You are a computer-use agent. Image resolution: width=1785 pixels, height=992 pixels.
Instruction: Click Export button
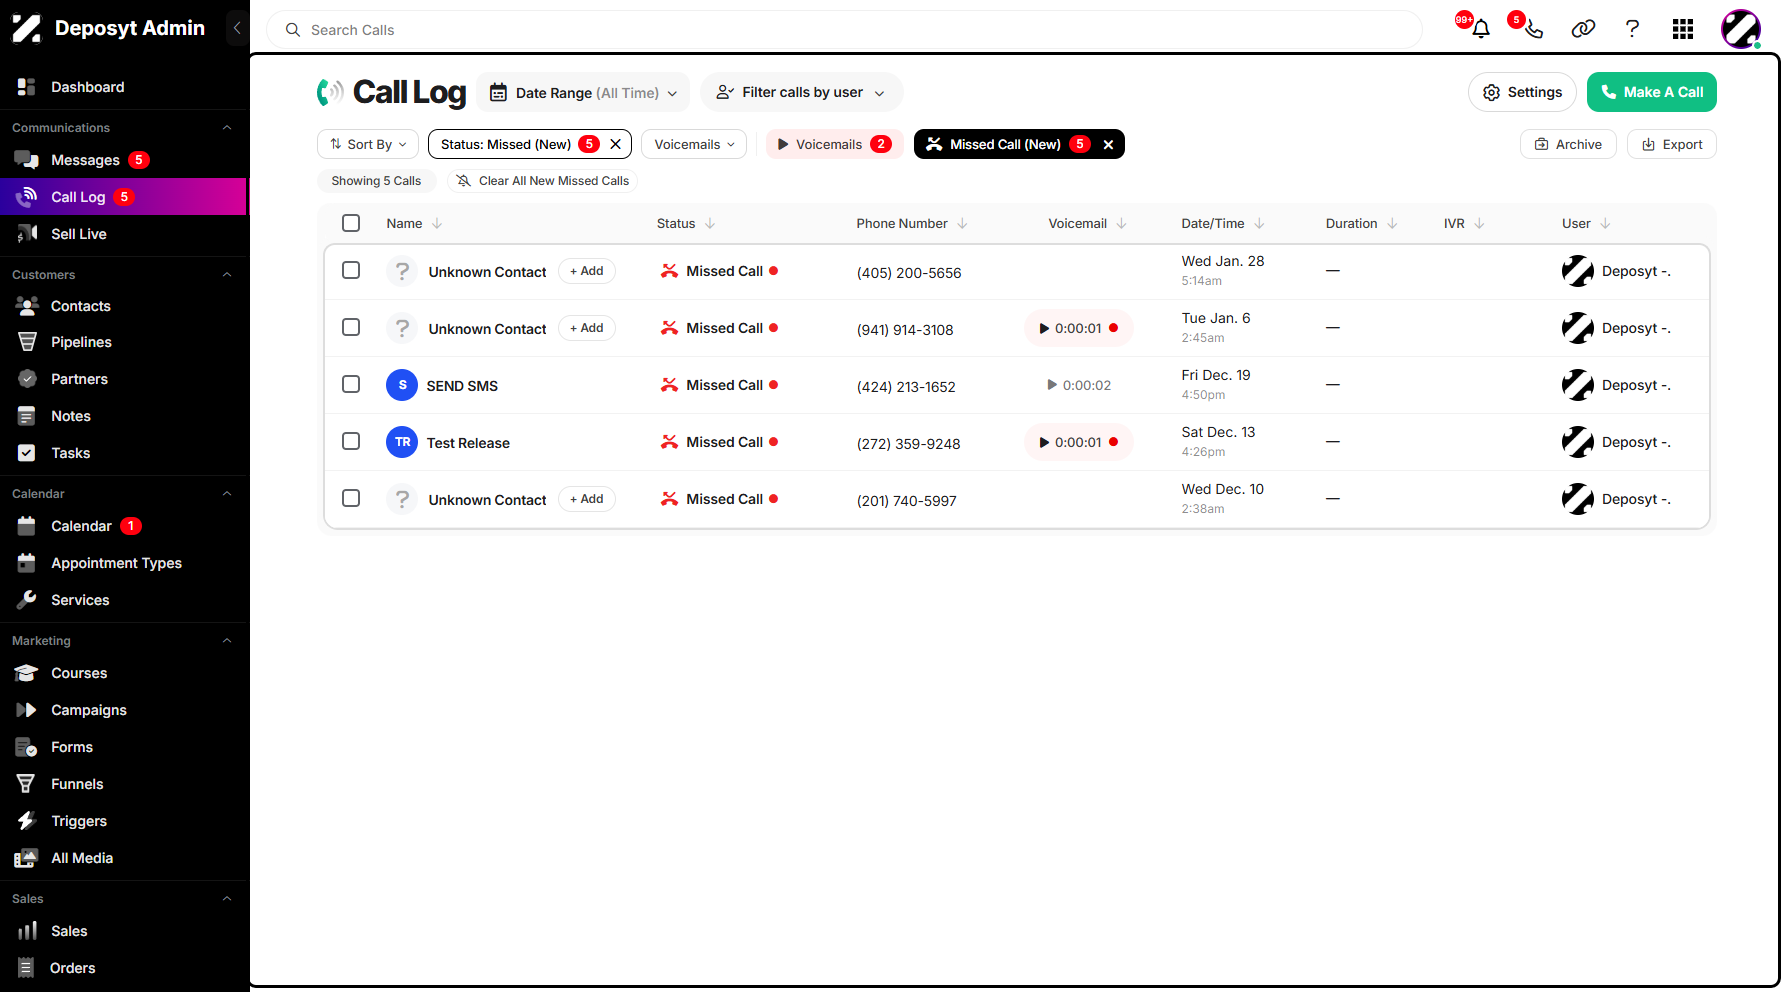pos(1672,144)
